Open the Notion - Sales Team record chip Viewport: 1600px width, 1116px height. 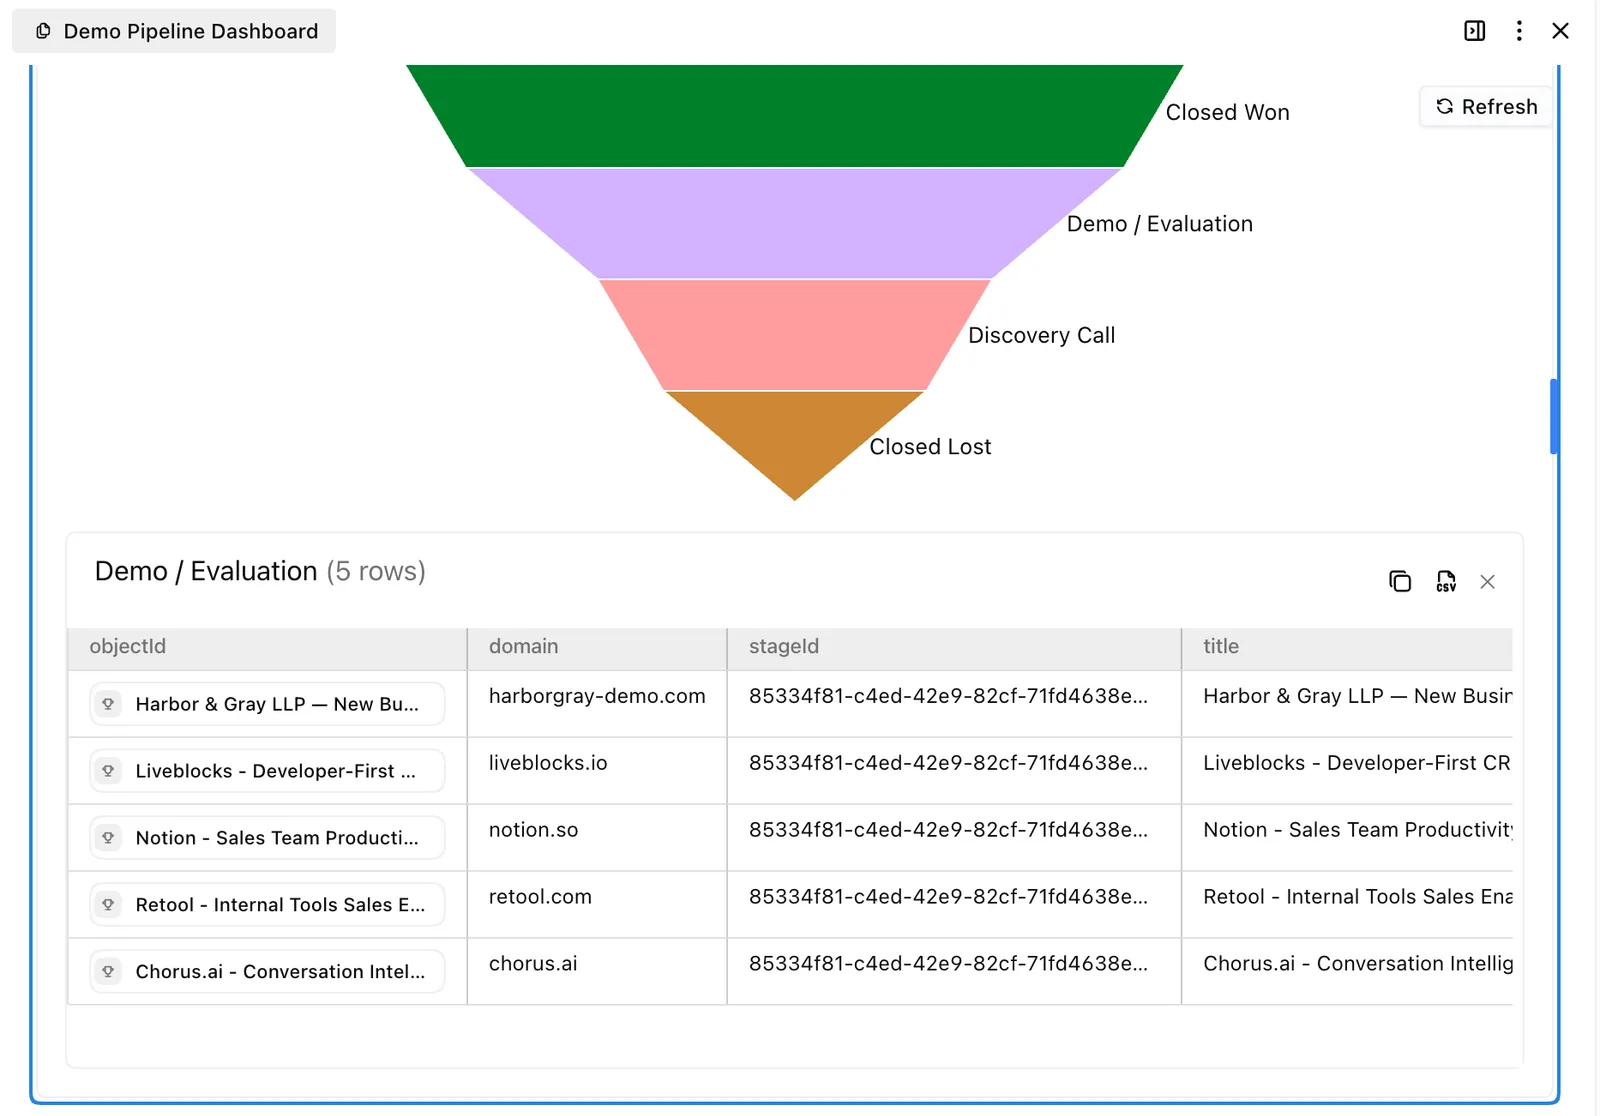(x=267, y=838)
